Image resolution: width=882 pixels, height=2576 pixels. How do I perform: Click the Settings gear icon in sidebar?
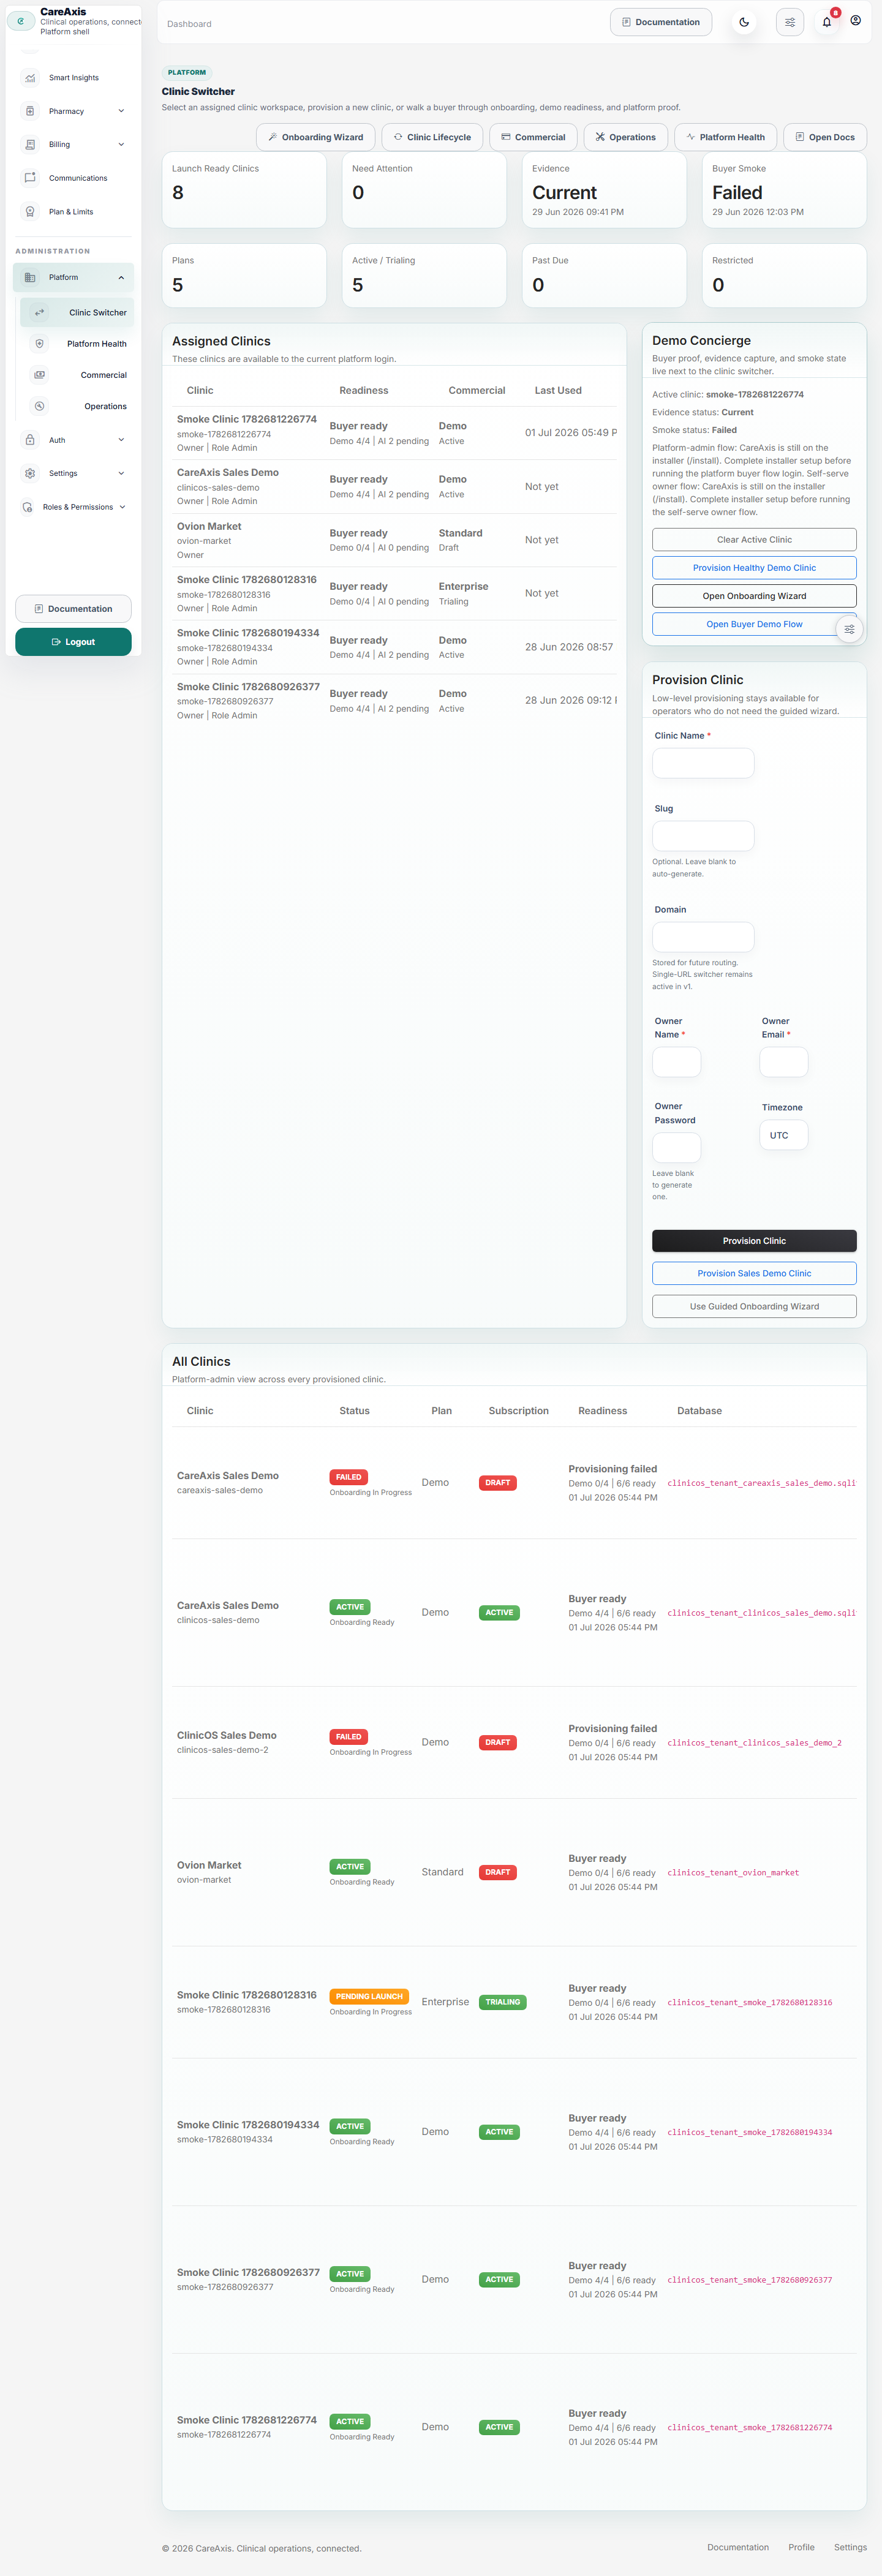point(30,473)
